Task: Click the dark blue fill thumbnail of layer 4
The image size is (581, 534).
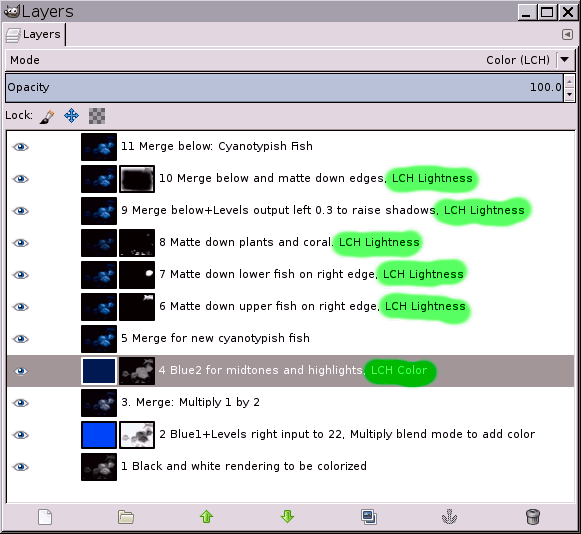Action: (x=99, y=371)
